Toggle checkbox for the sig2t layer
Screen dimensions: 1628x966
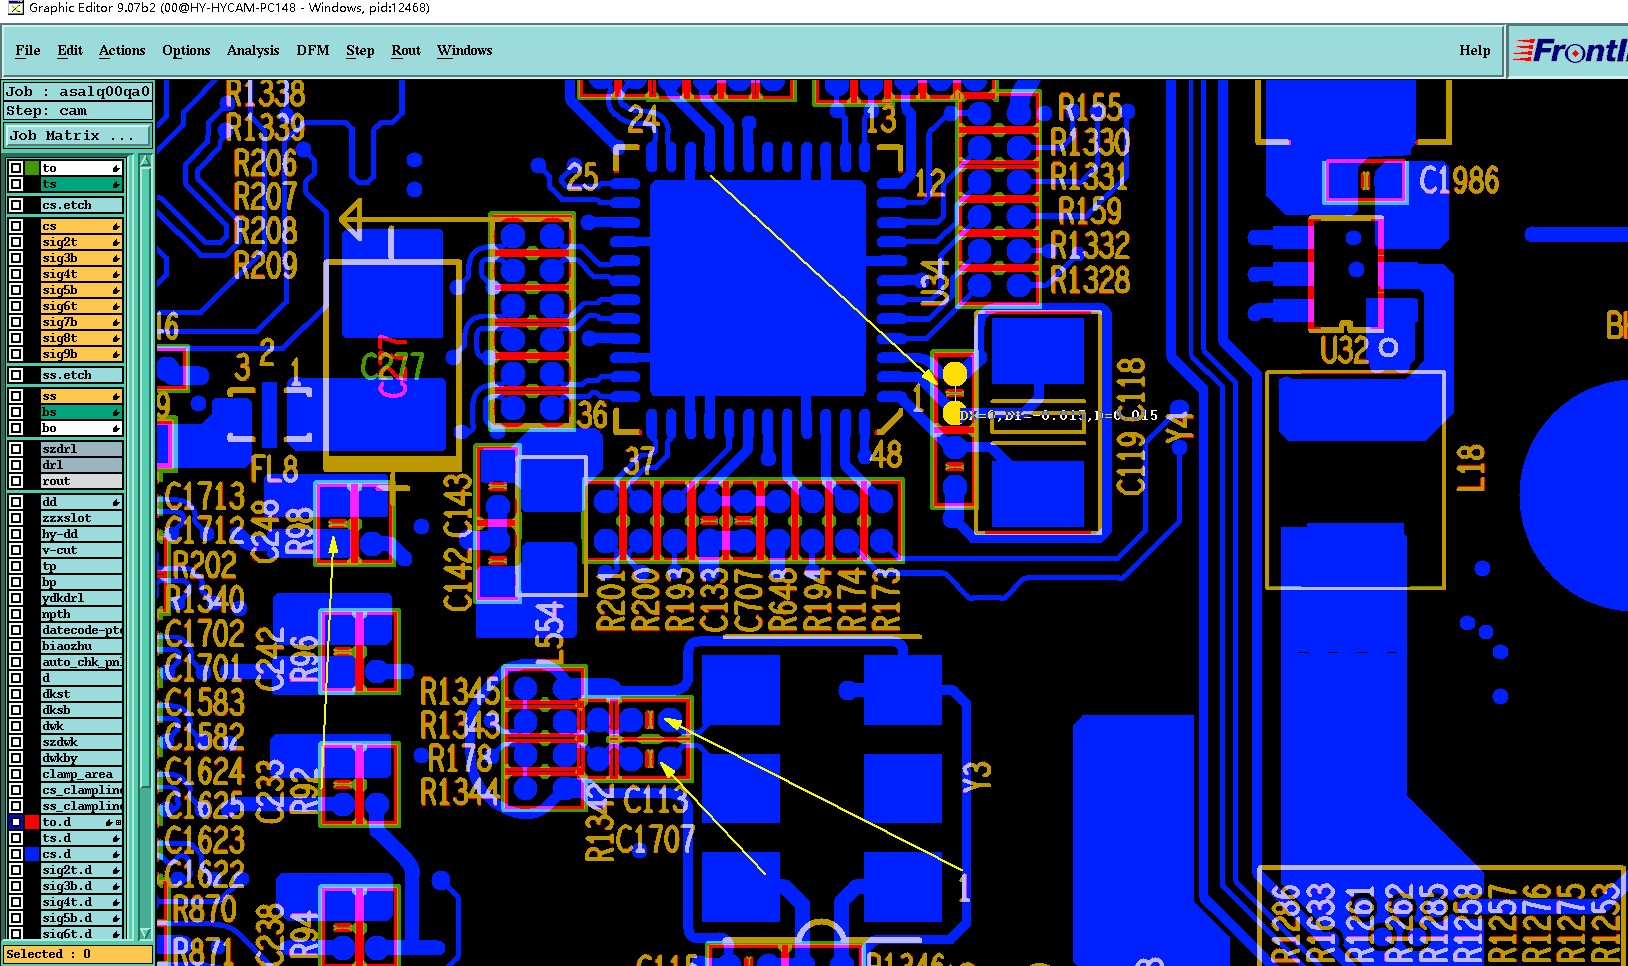16,242
